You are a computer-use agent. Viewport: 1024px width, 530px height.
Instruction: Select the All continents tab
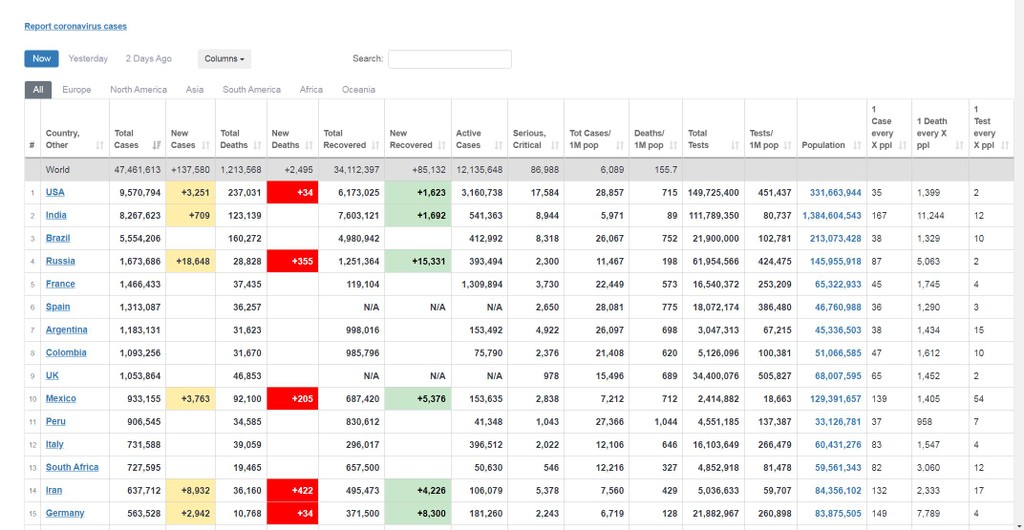38,89
